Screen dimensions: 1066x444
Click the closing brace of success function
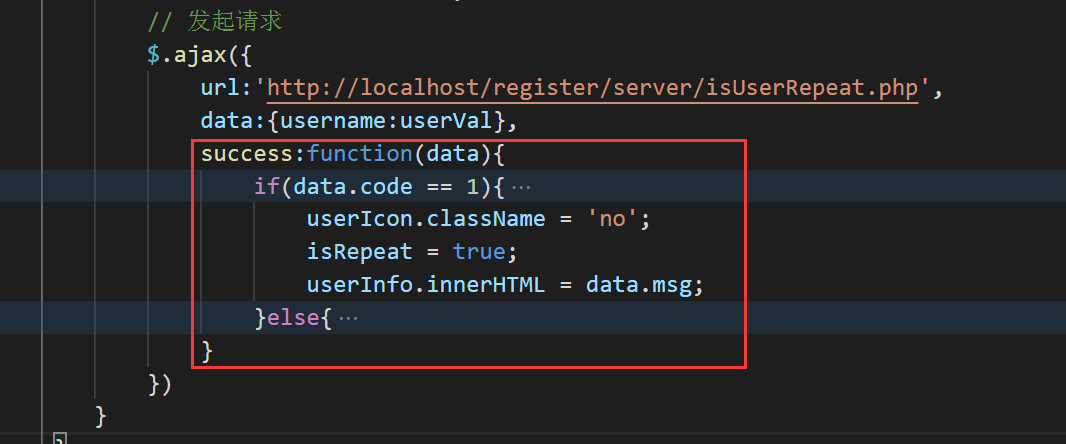tap(208, 350)
